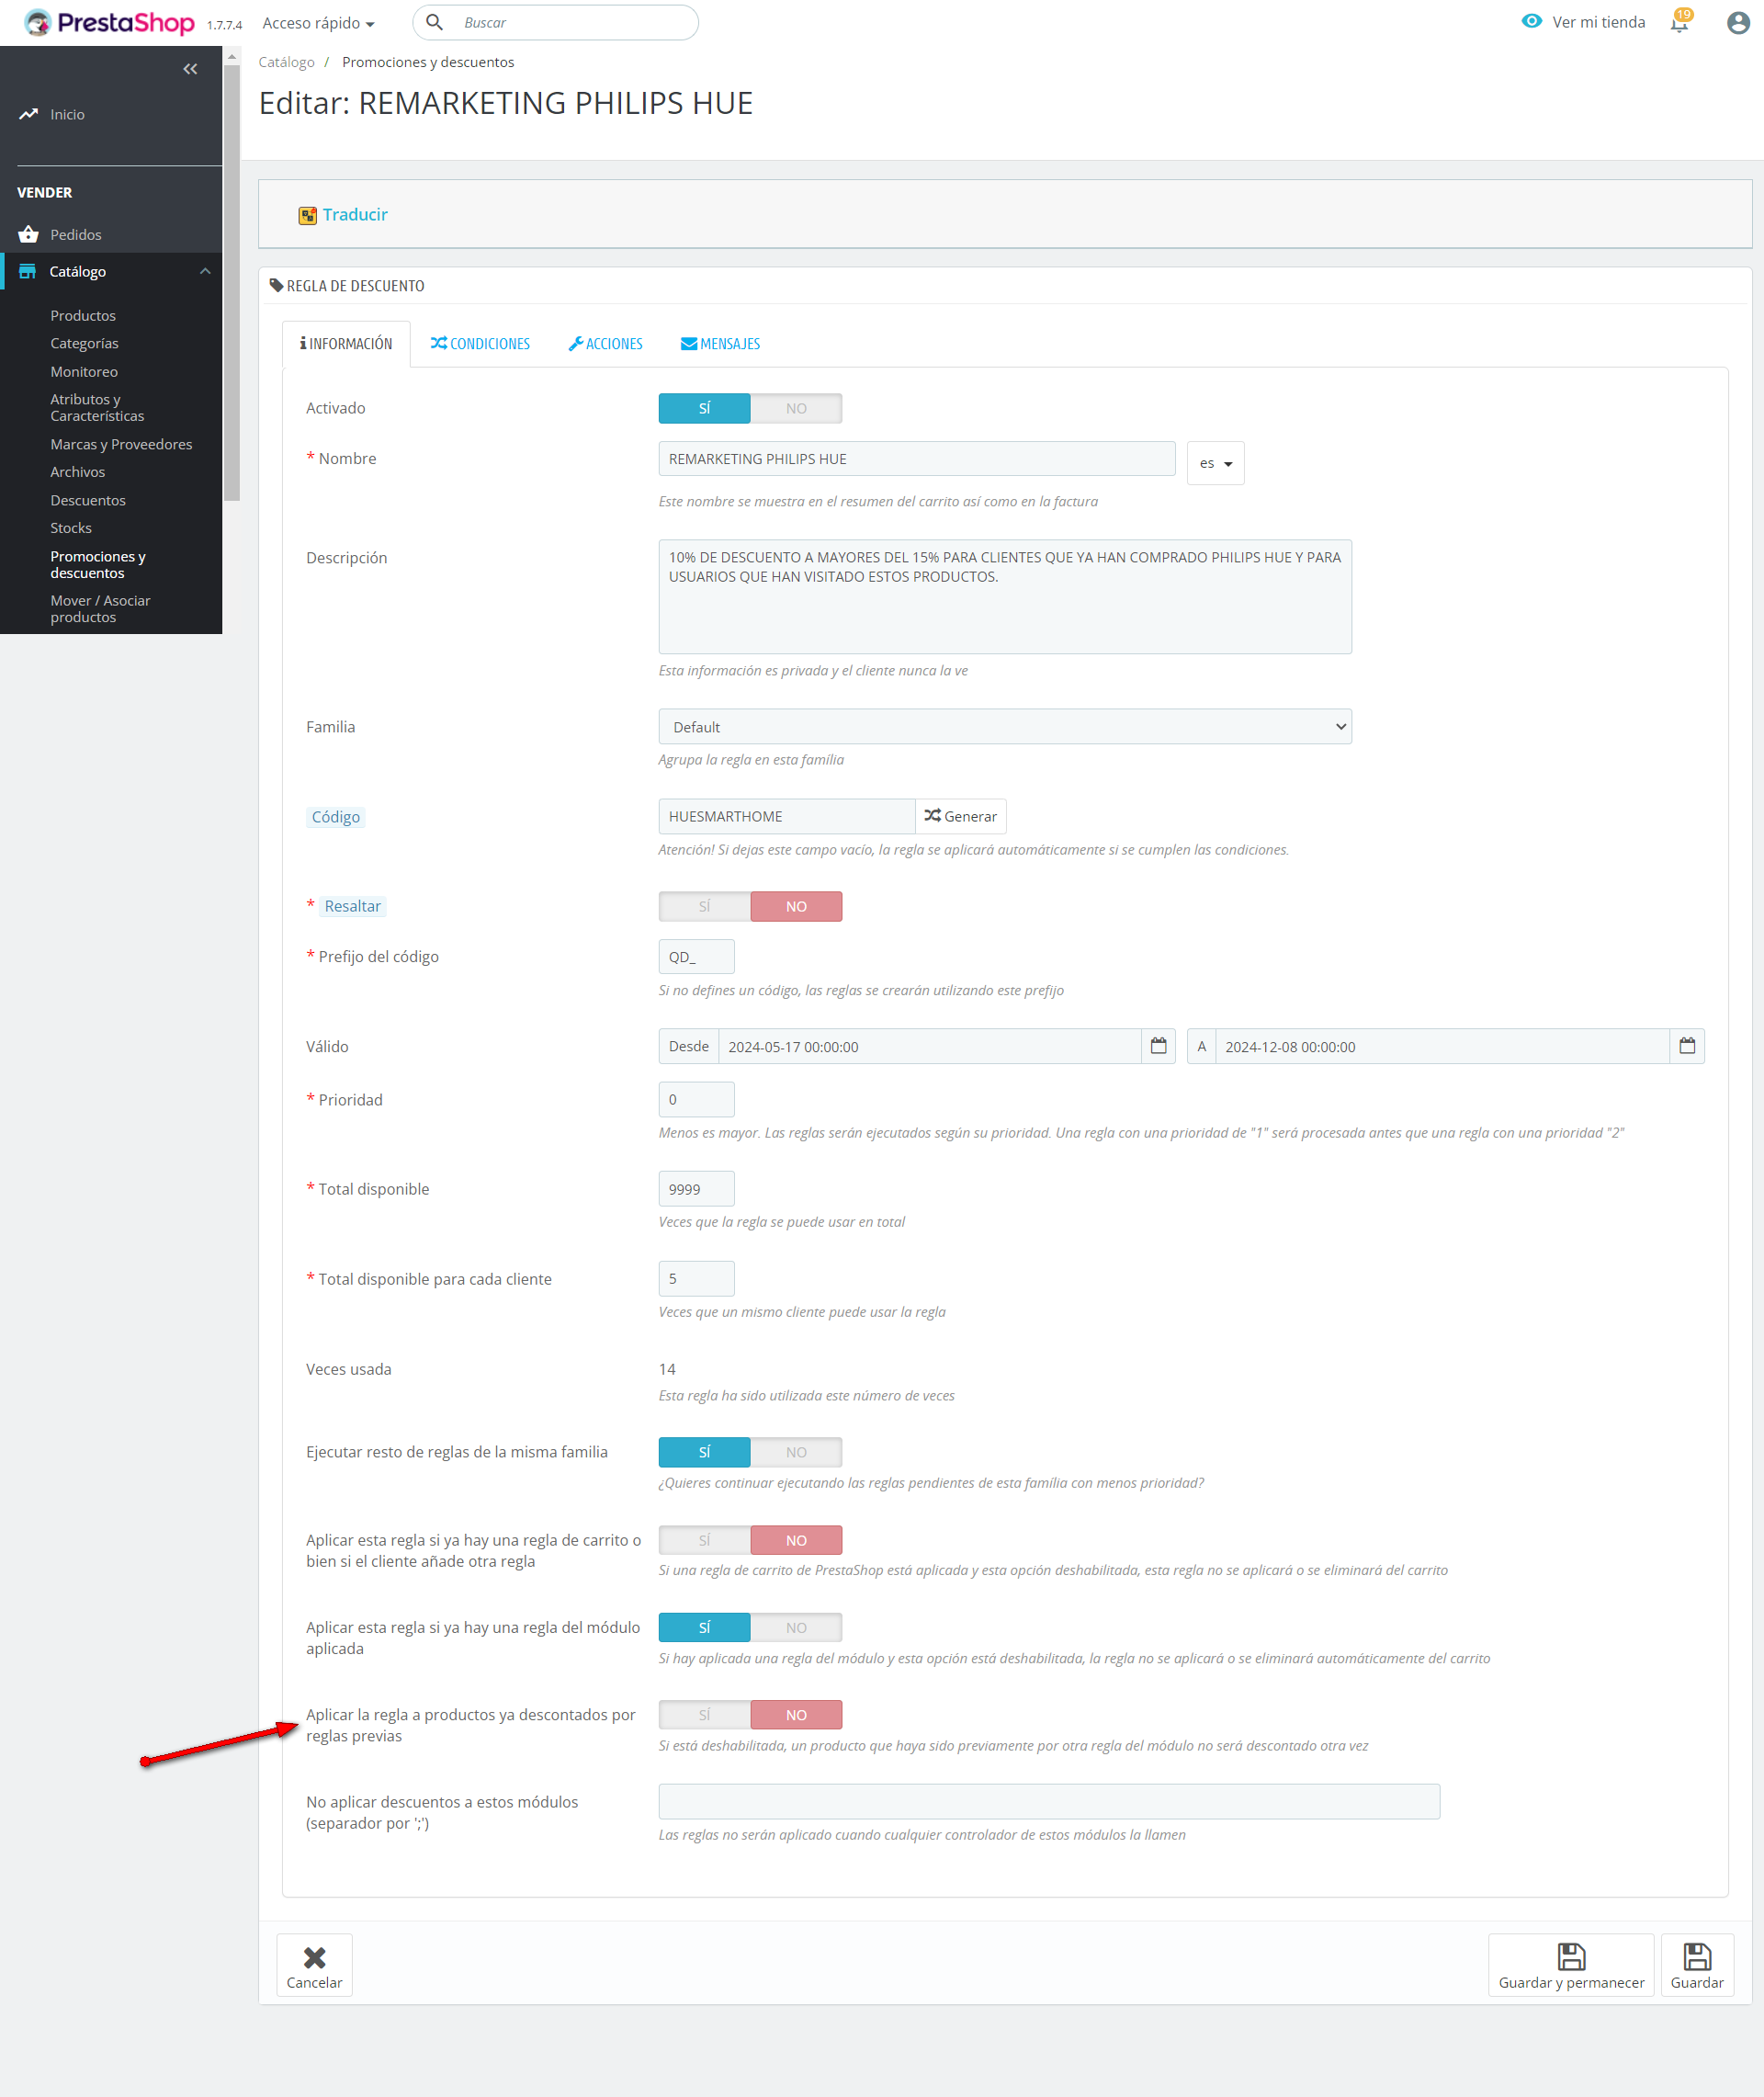
Task: Set Activado toggle to NO
Action: pos(795,408)
